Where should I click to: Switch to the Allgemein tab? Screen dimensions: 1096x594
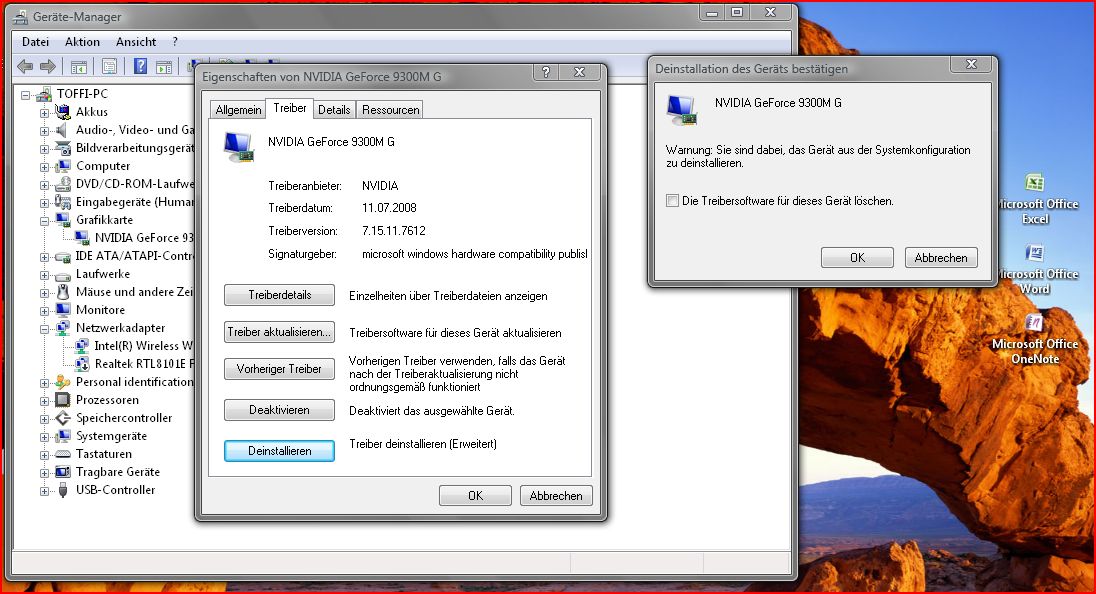(238, 110)
